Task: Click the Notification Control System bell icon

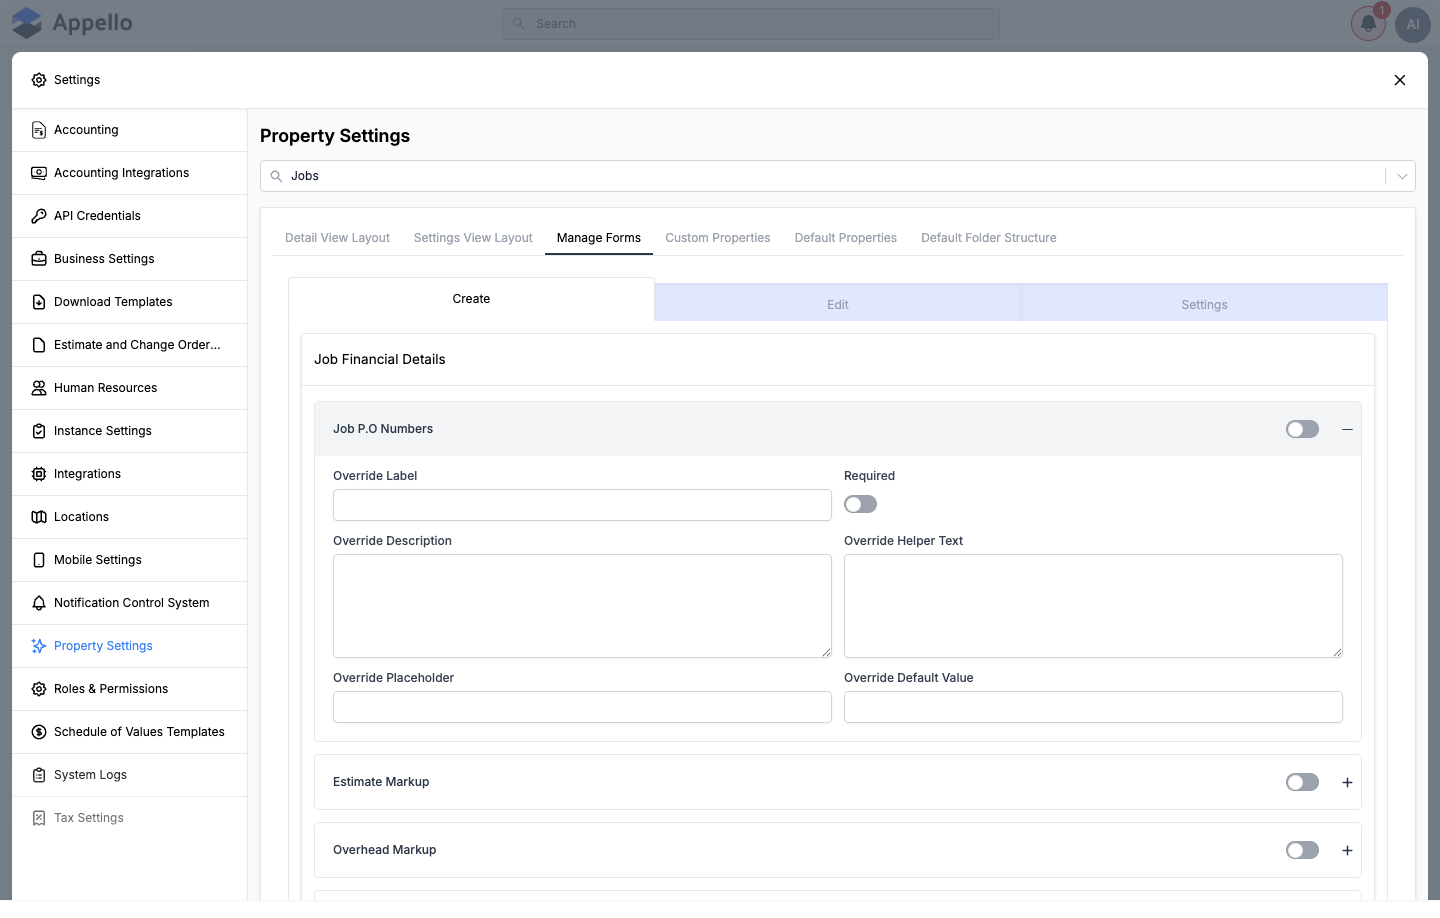Action: point(39,603)
